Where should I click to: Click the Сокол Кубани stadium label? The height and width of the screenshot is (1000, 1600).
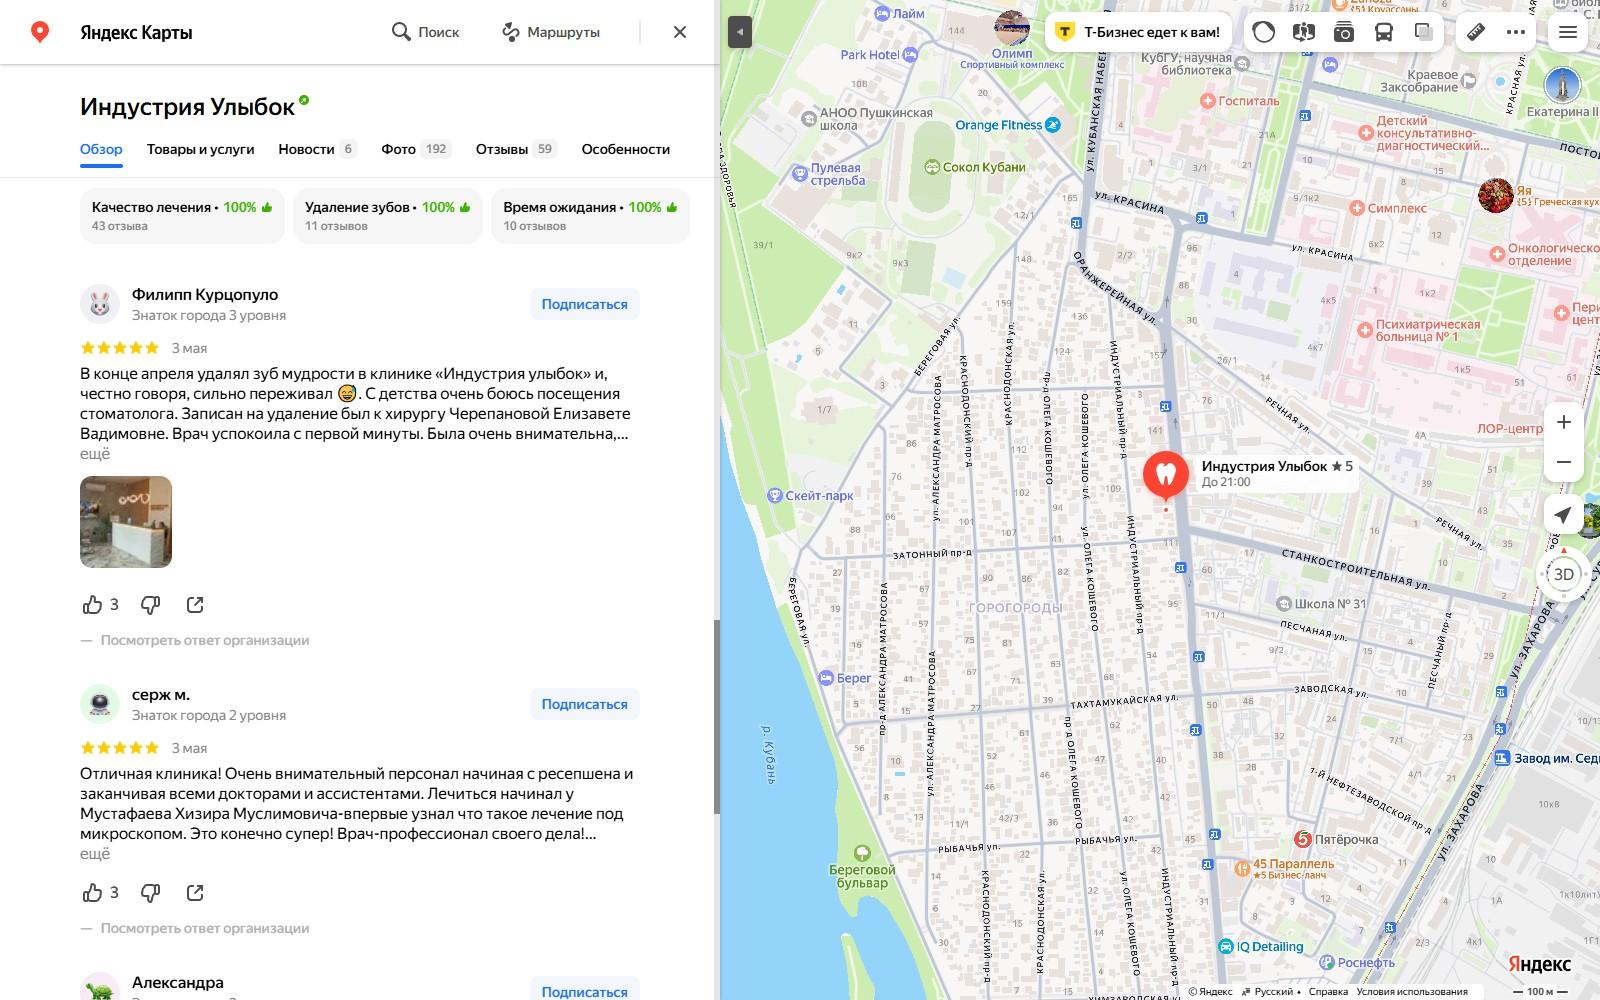coord(975,167)
